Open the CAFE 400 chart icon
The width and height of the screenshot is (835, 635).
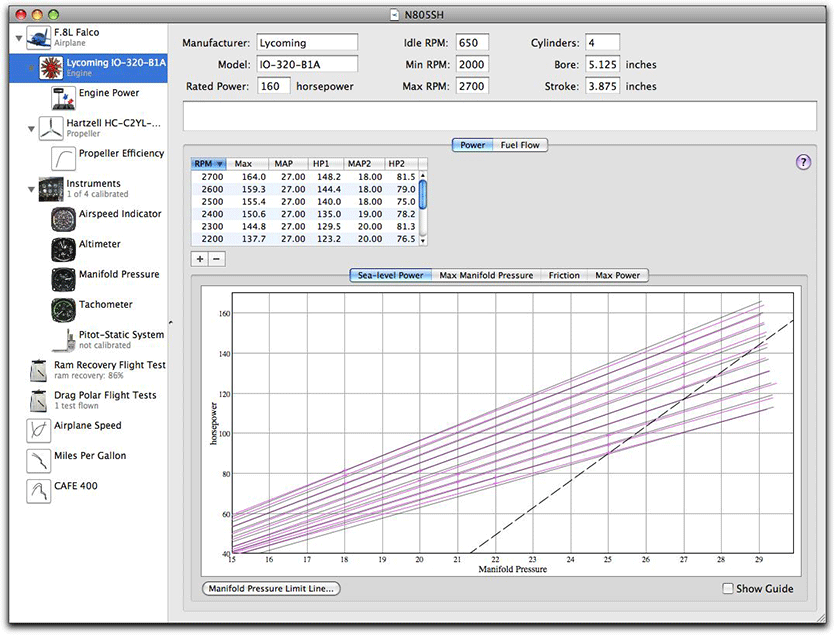coord(39,491)
